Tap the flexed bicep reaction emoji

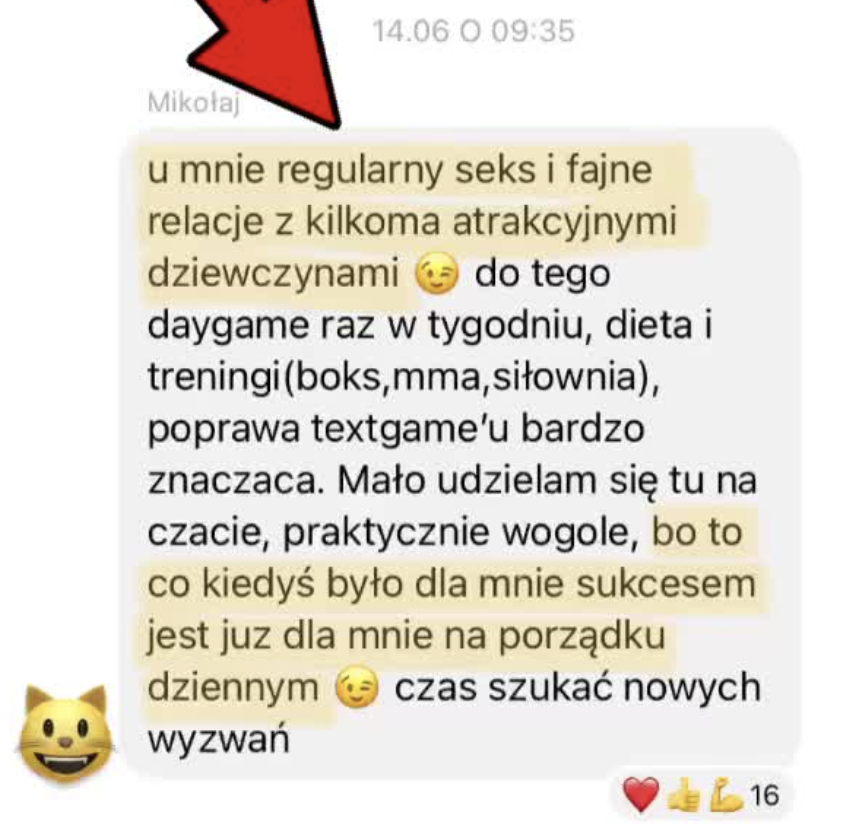726,795
